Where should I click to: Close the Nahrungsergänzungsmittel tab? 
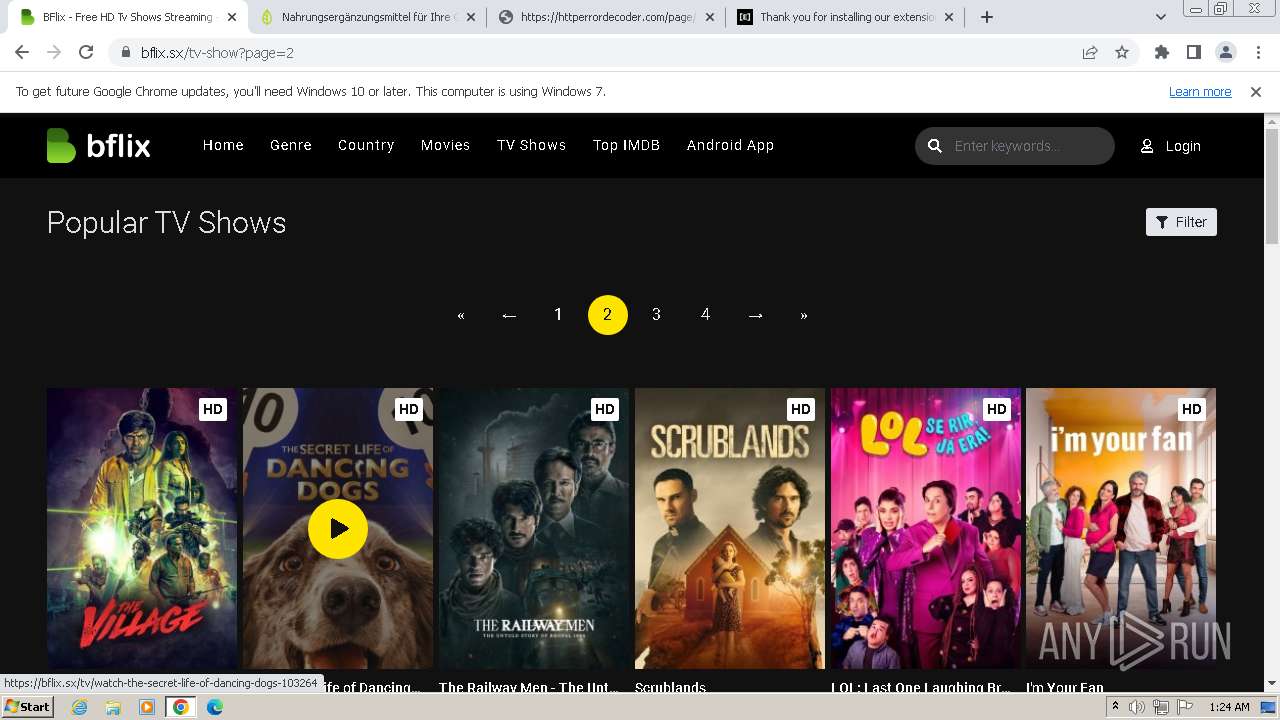(x=471, y=17)
